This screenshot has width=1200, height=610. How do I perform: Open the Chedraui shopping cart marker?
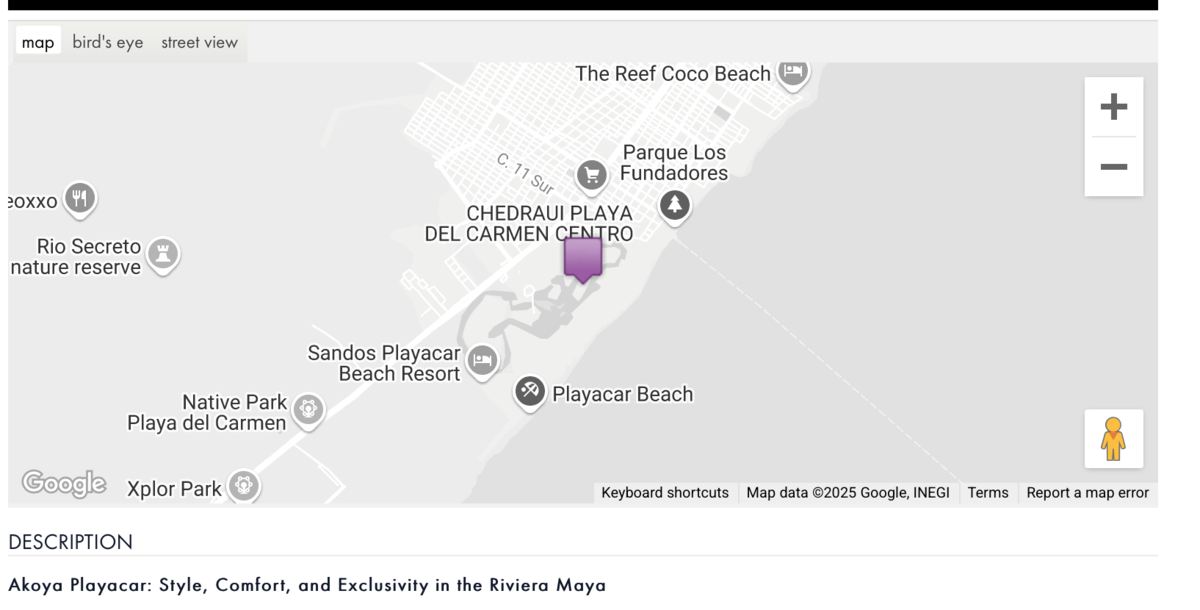(591, 177)
